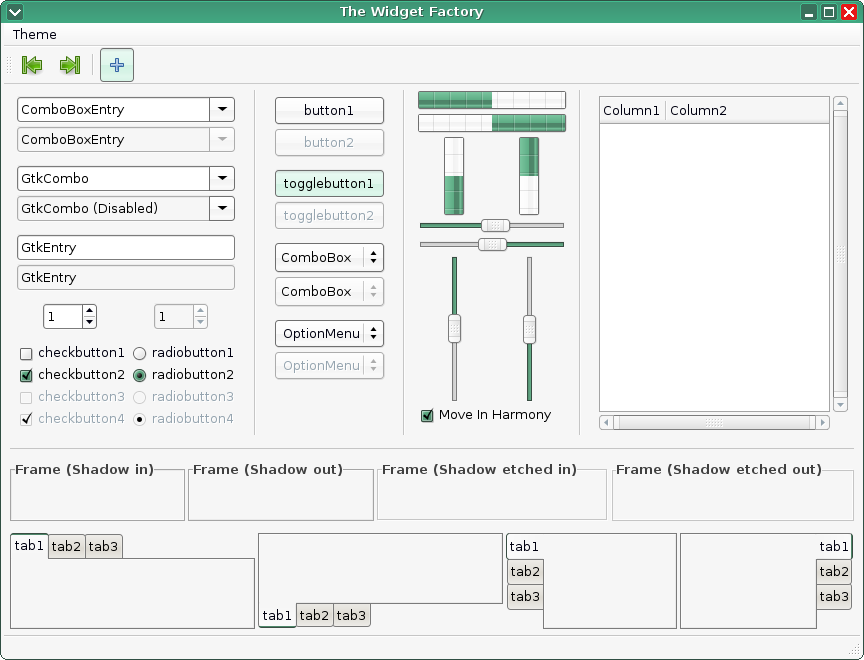This screenshot has height=660, width=864.
Task: Switch to tab2 in the top-tabbed notebook
Action: coord(66,547)
